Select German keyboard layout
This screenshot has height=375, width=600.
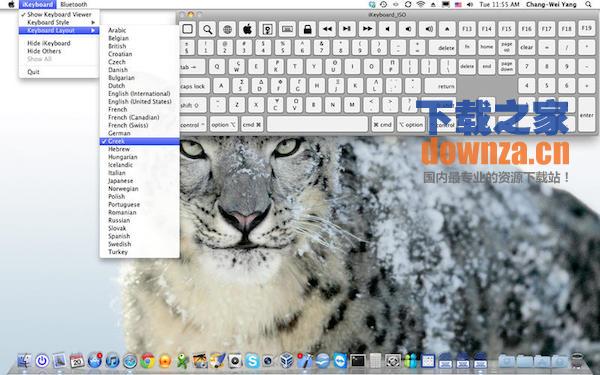click(139, 133)
